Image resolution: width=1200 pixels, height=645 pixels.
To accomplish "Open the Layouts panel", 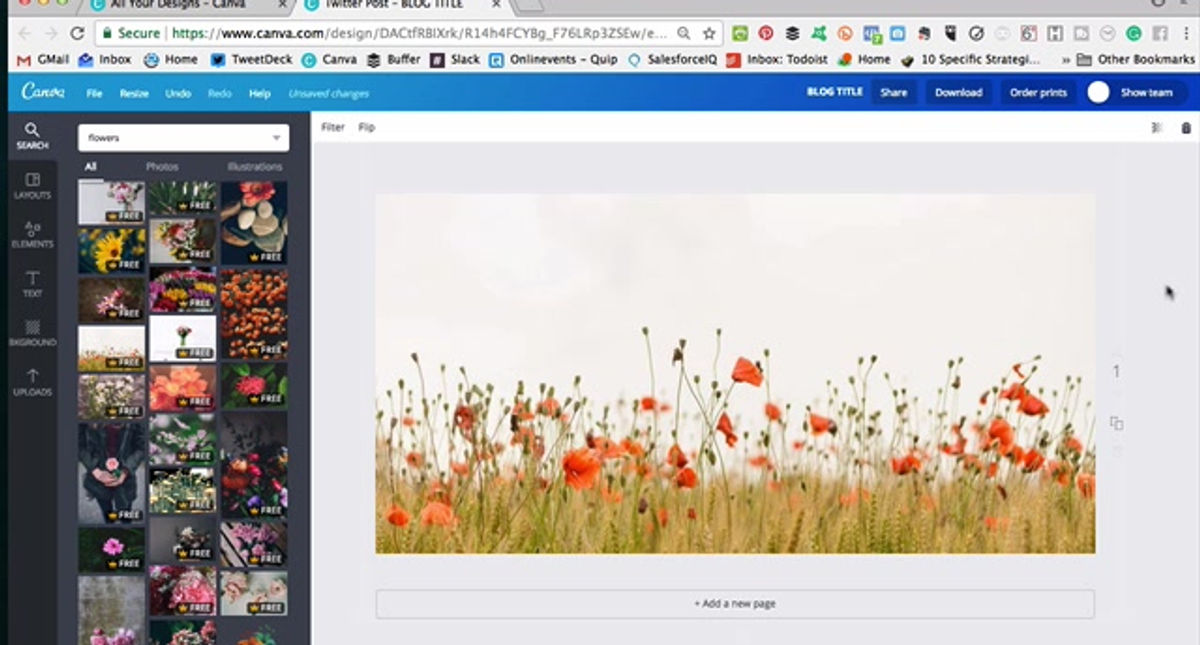I will coord(32,185).
